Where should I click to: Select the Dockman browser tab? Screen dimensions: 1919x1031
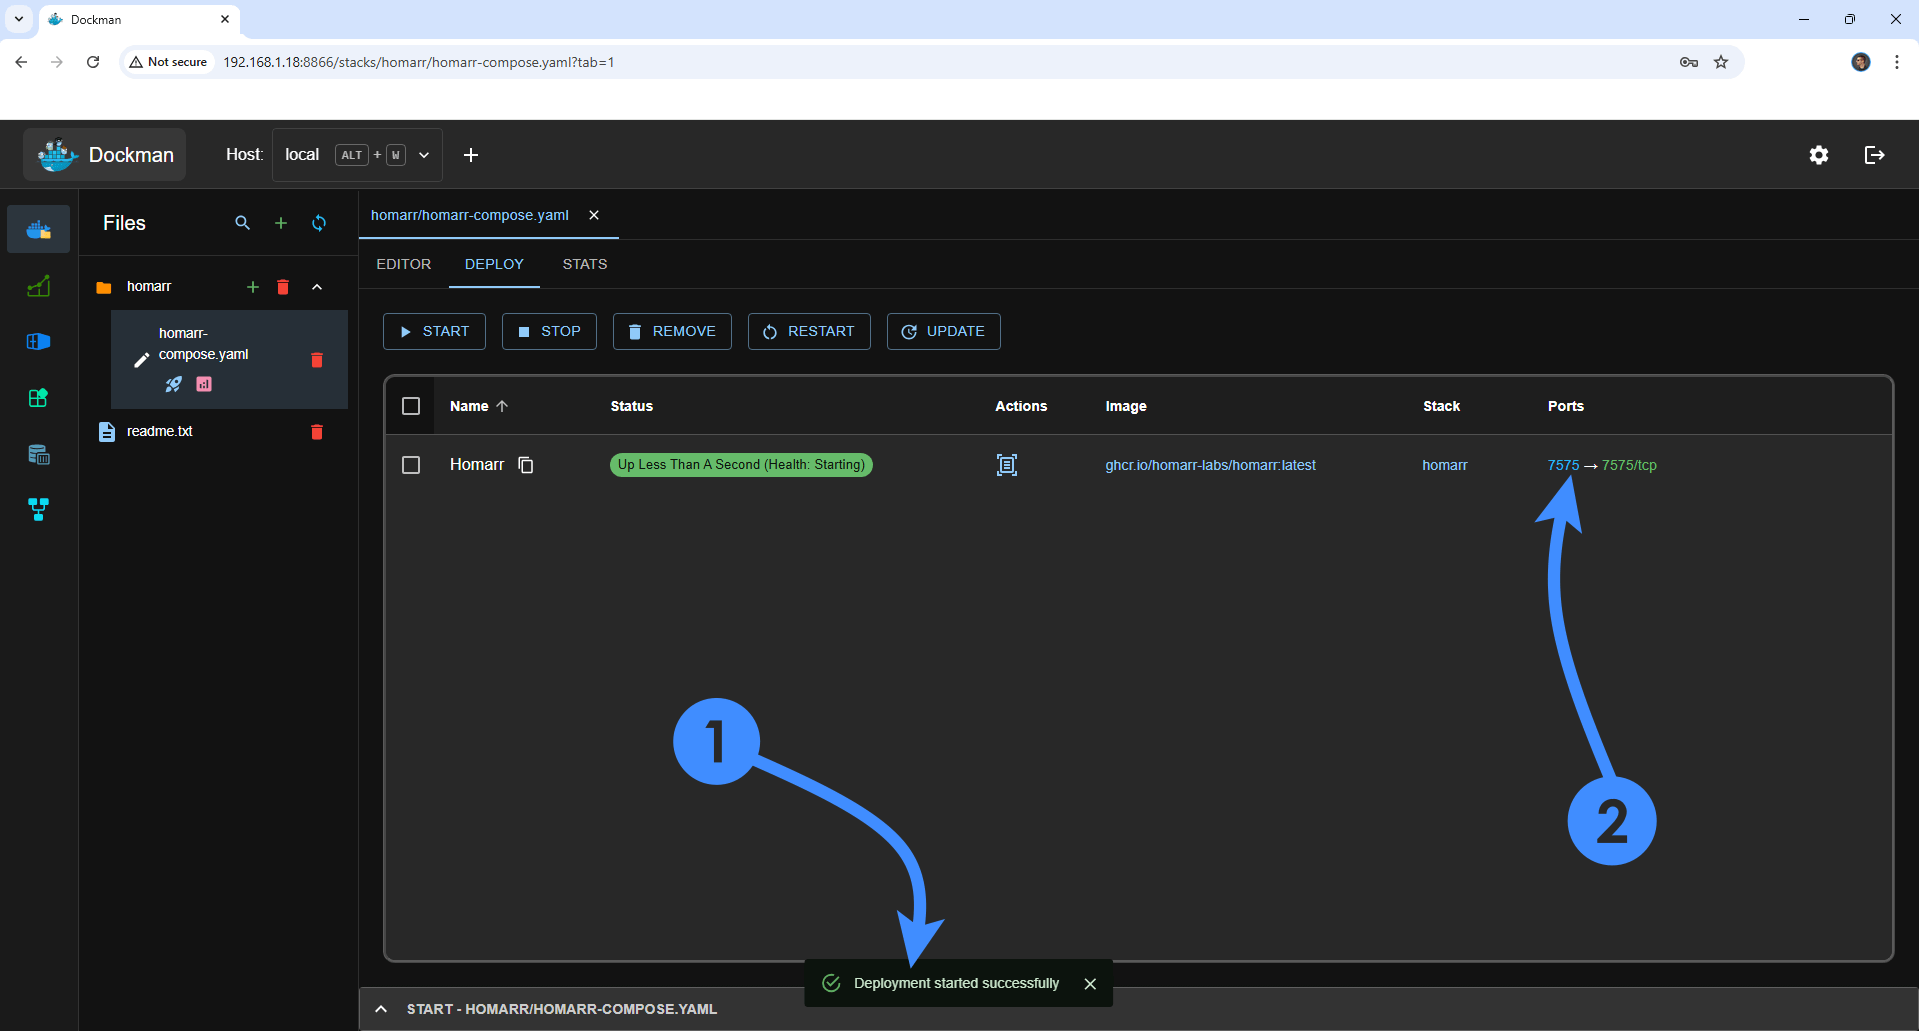139,19
